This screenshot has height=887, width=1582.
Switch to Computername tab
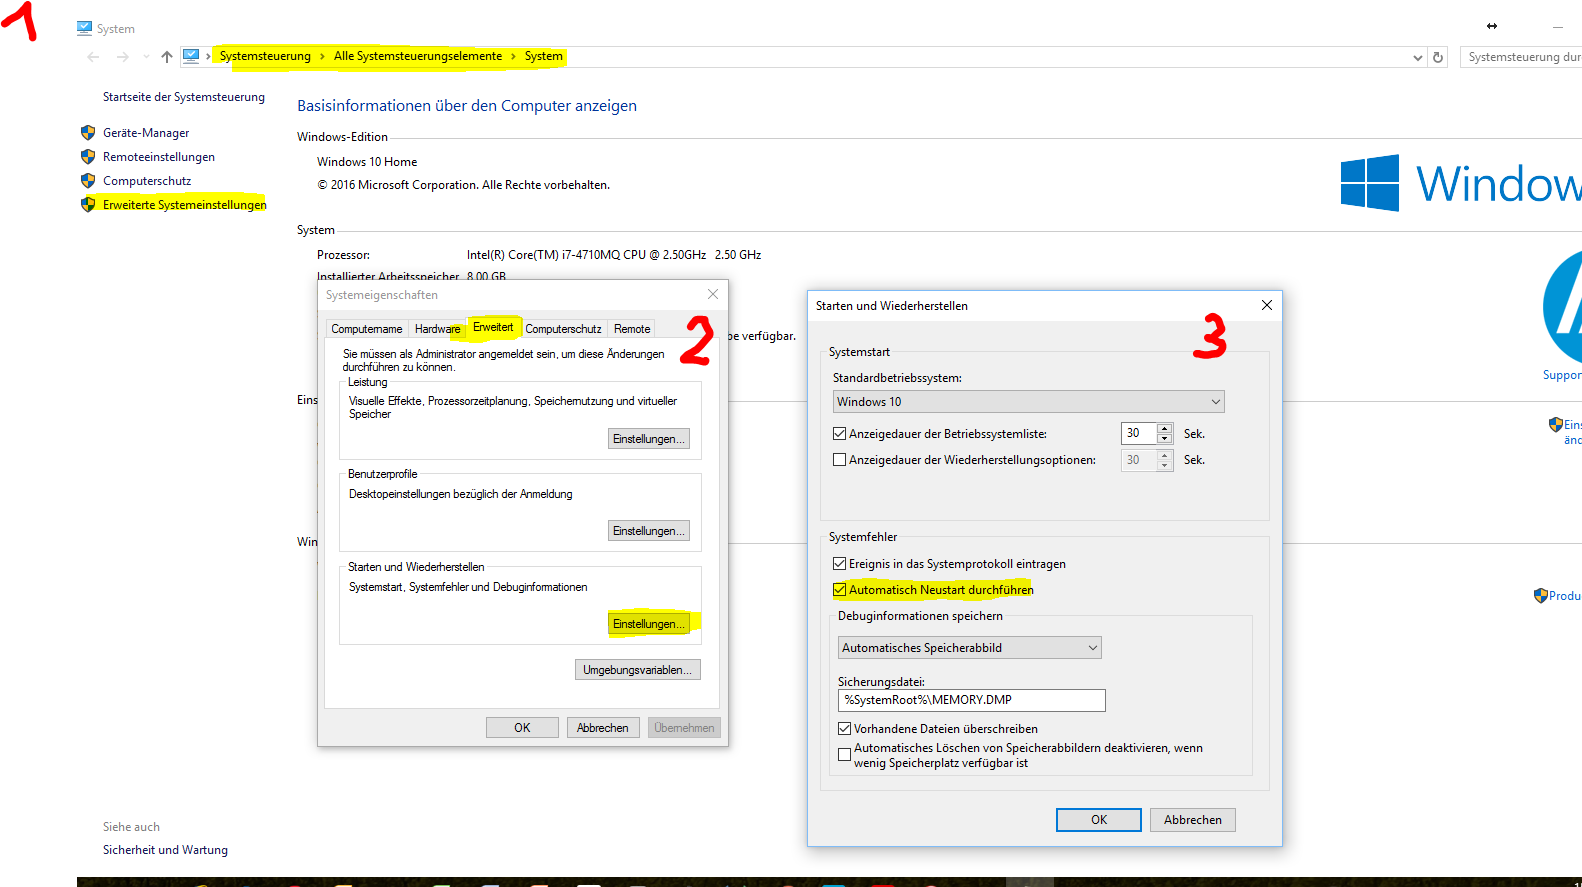click(x=367, y=329)
